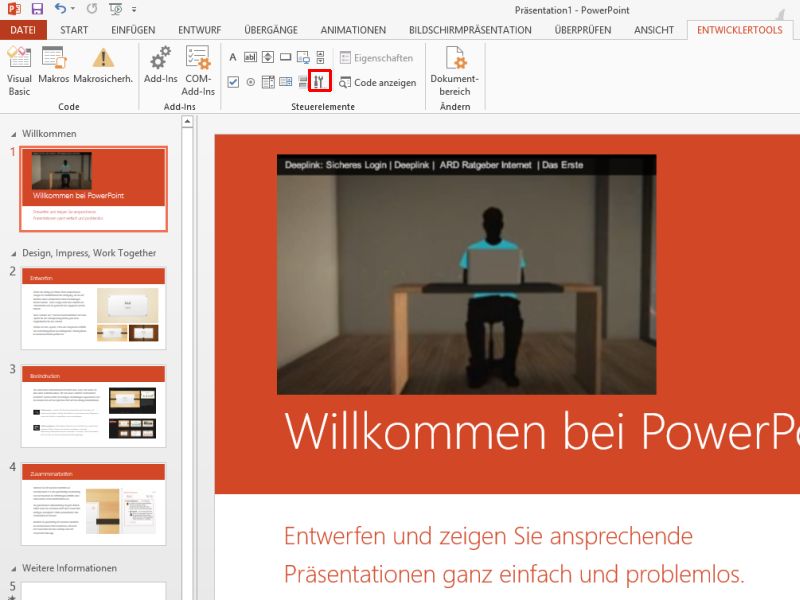Switch to the ÜBERGÄNGE tab
This screenshot has width=800, height=600.
click(271, 30)
